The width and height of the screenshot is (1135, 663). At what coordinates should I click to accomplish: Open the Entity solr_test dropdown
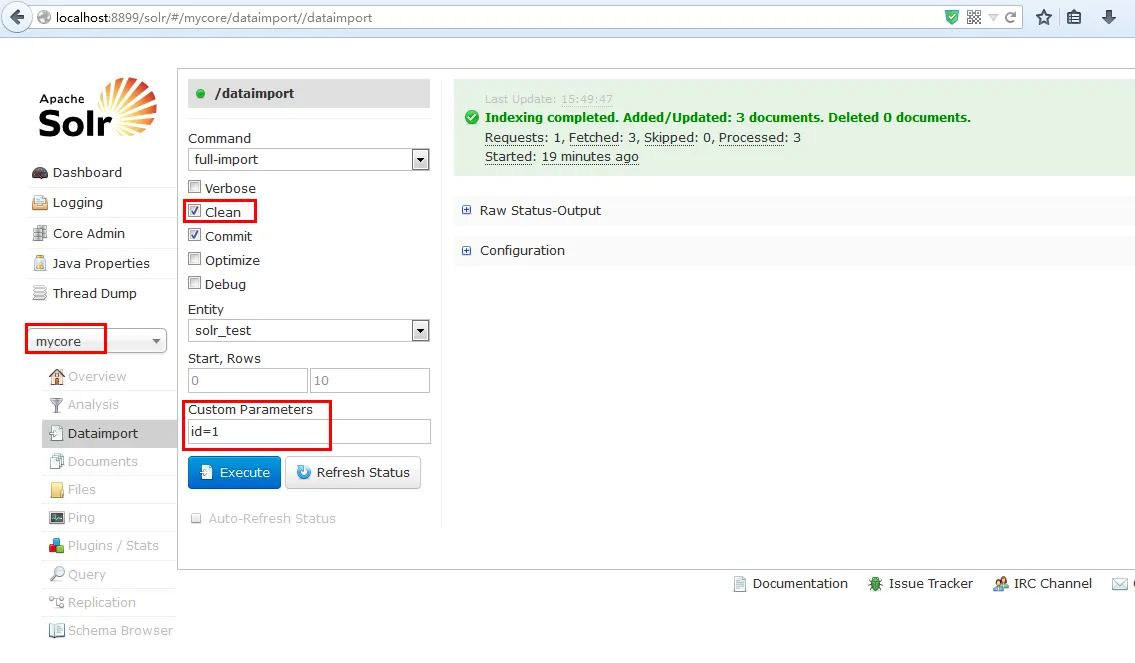(308, 330)
